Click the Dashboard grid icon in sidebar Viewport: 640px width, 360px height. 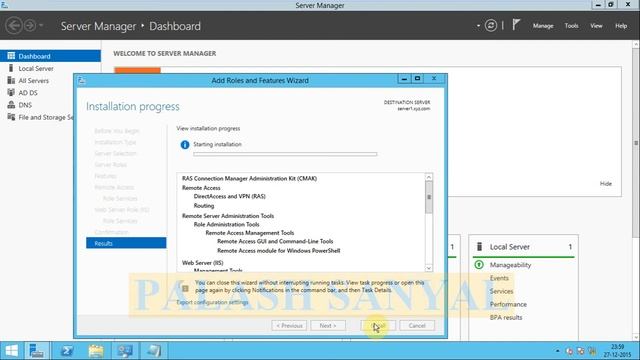11,56
